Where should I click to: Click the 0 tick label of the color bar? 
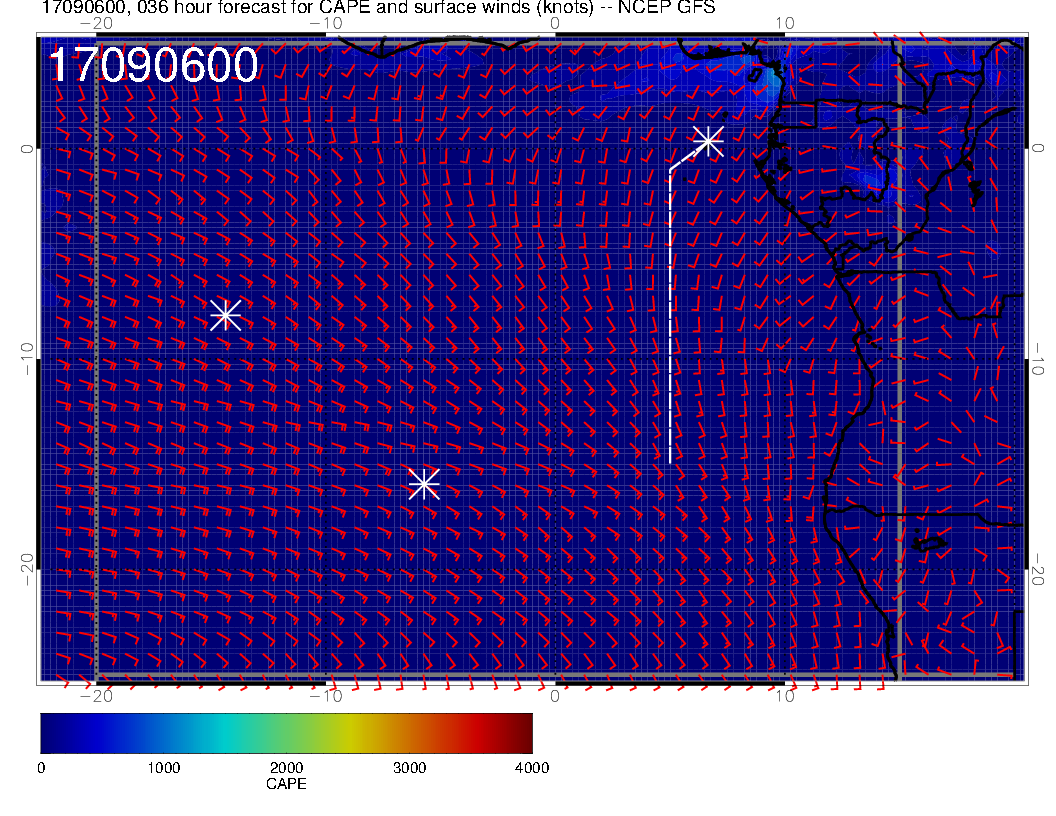coord(41,768)
